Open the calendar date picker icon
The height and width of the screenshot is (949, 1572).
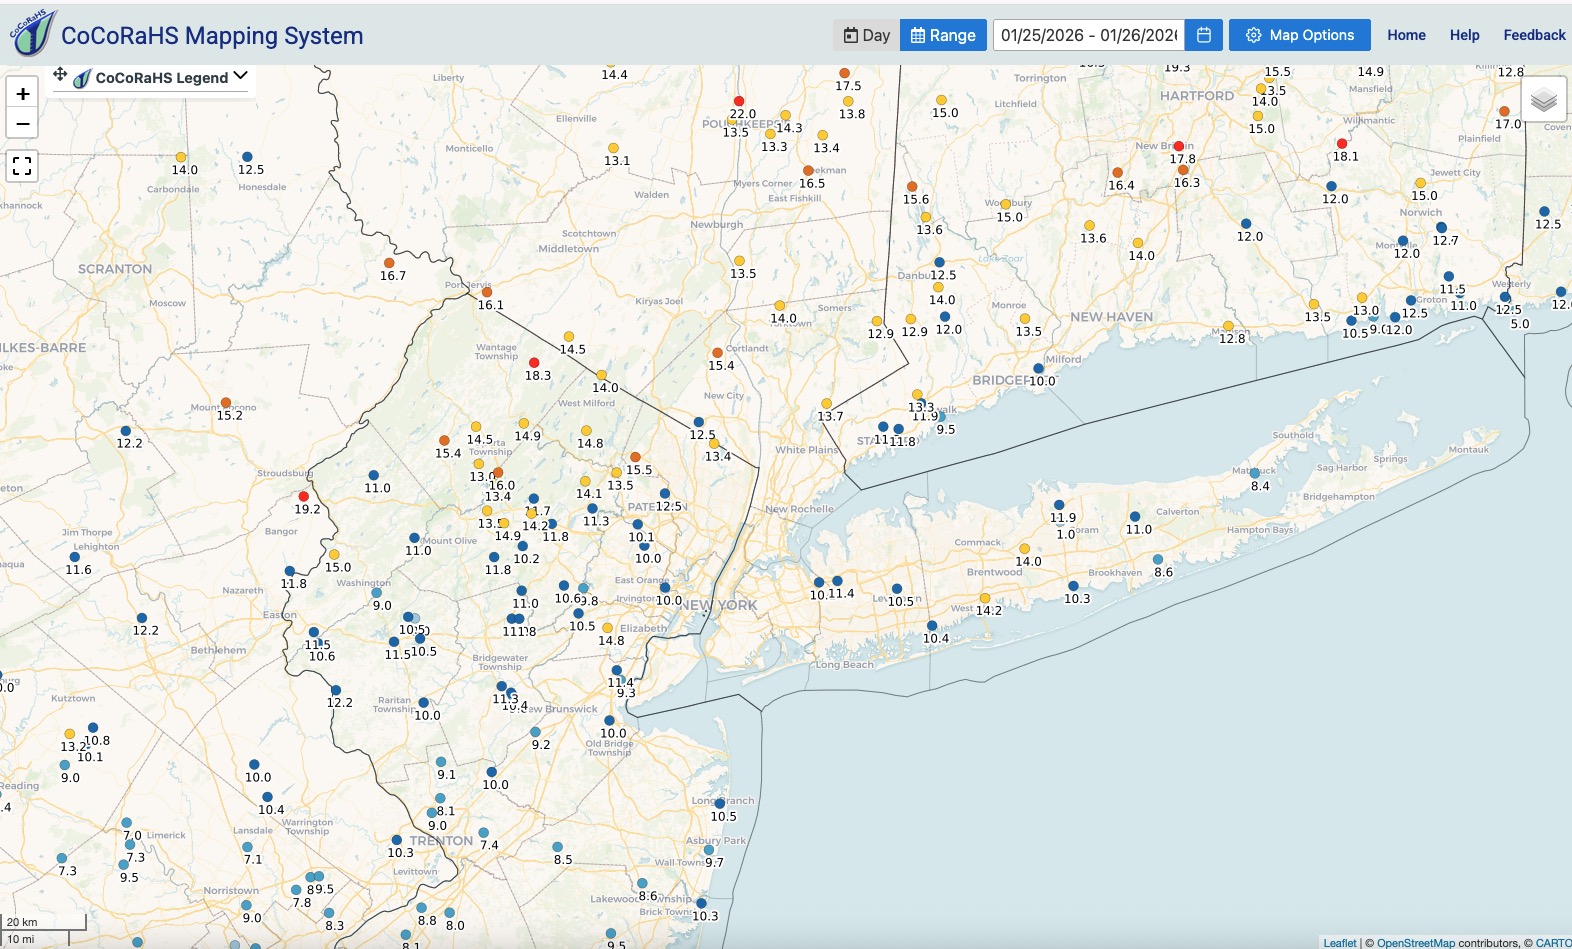coord(1204,35)
